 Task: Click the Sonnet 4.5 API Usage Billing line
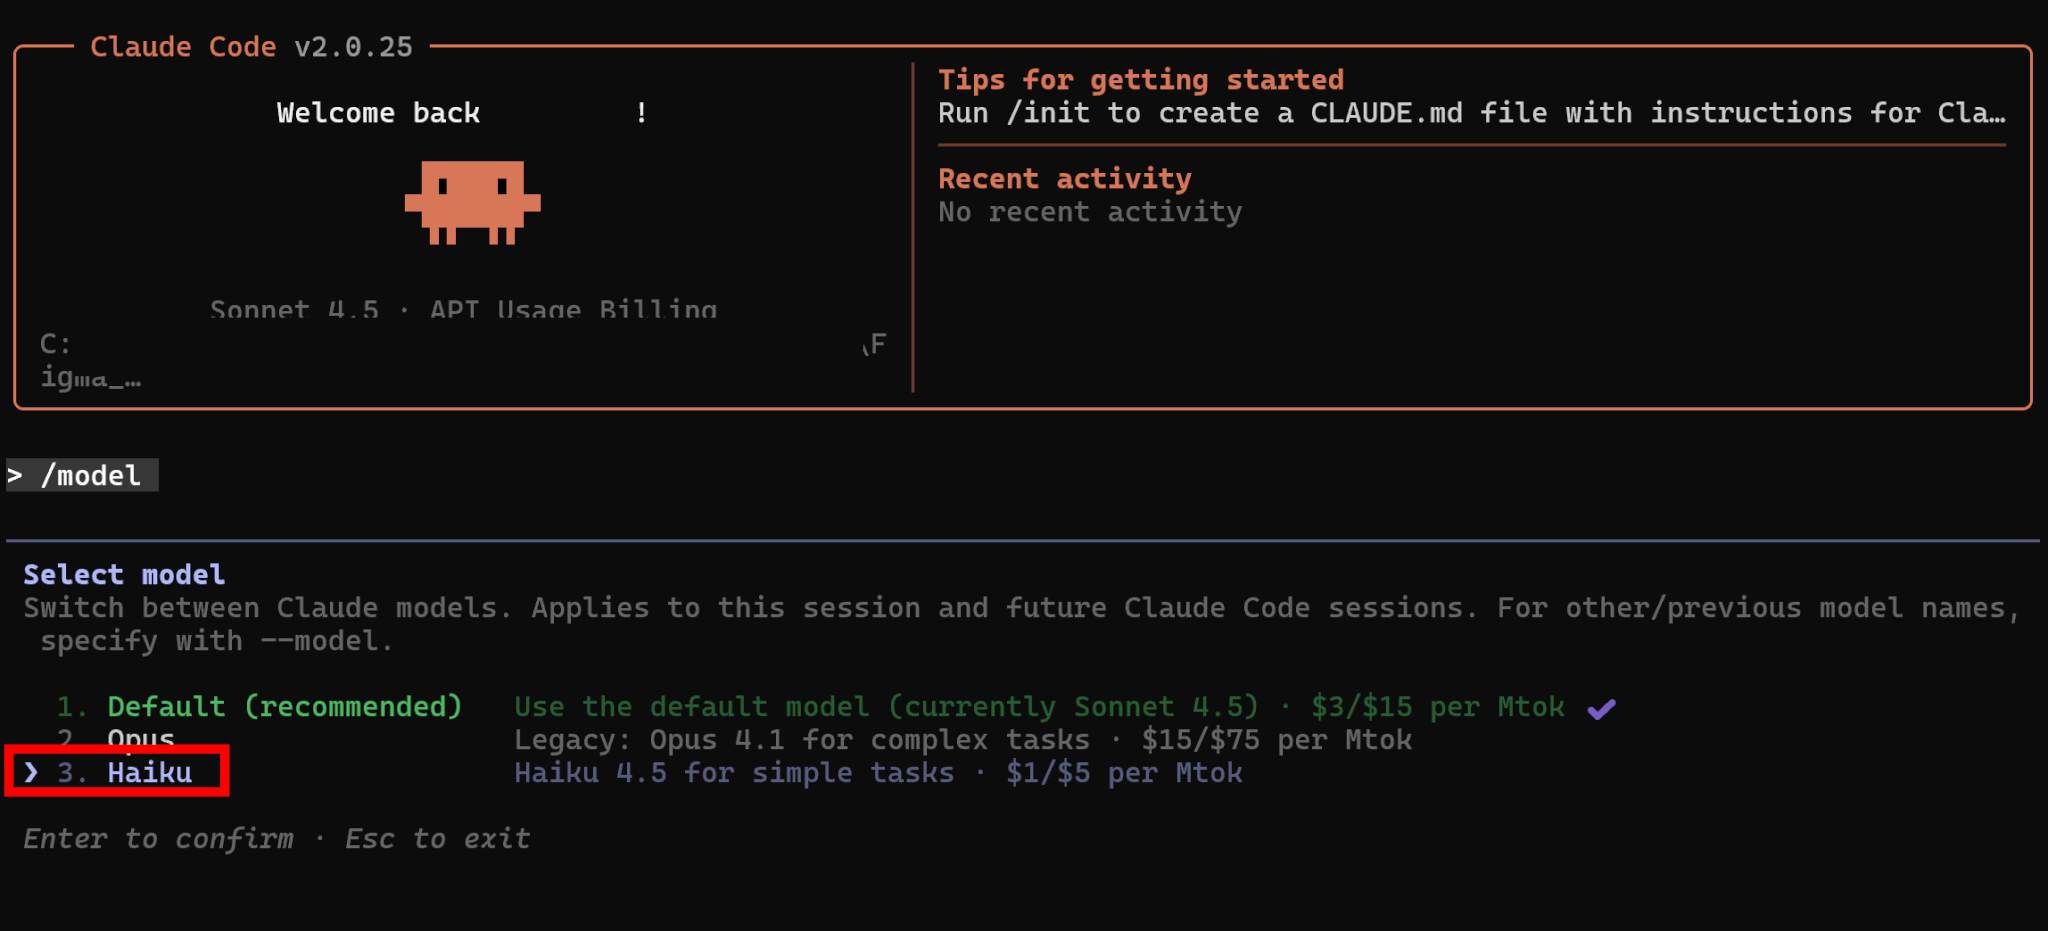coord(463,308)
